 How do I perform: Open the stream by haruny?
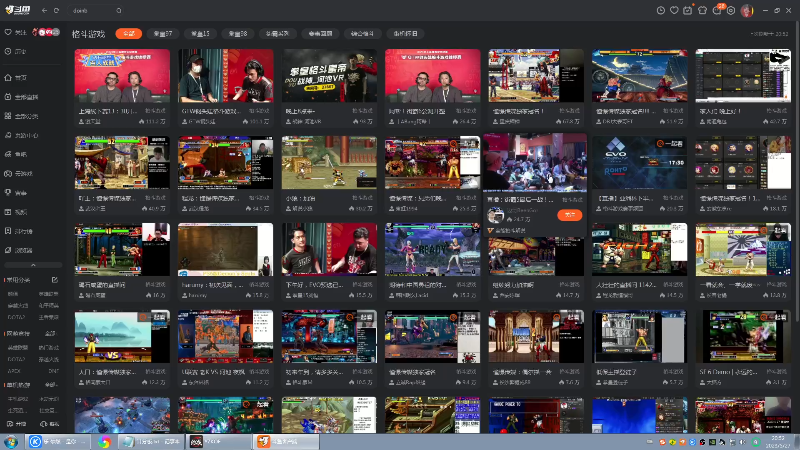(x=226, y=249)
